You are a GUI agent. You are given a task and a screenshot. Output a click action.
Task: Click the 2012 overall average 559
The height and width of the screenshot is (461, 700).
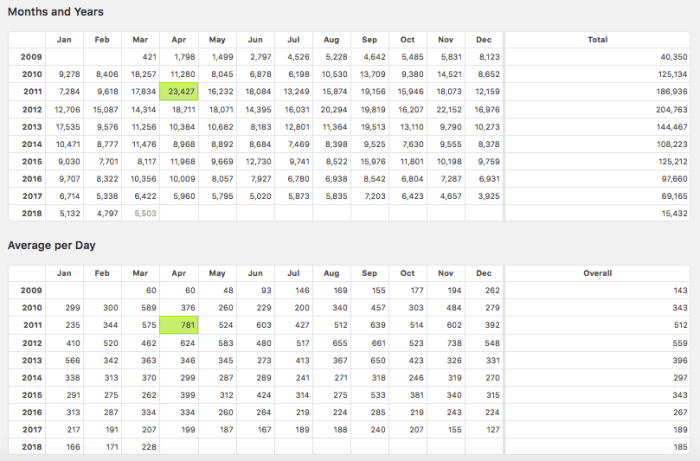click(680, 342)
